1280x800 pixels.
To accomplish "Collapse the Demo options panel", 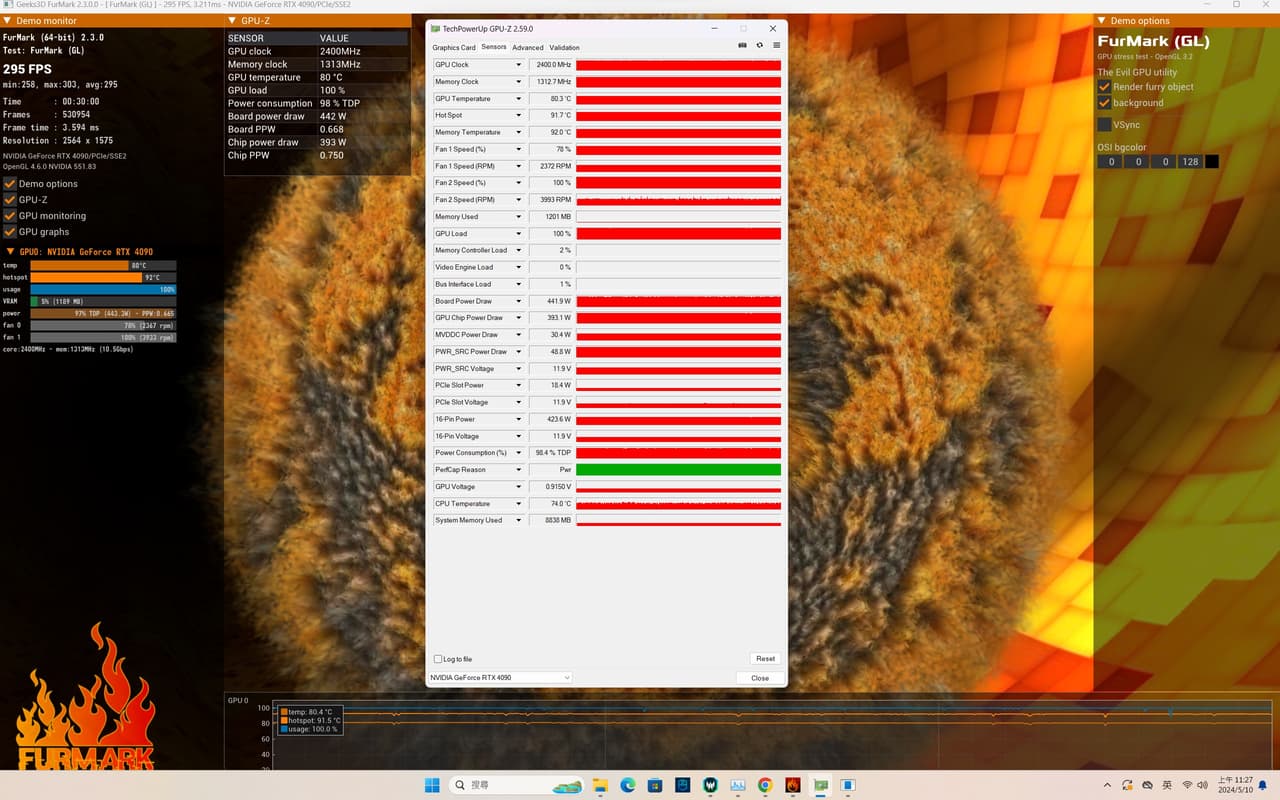I will pyautogui.click(x=1102, y=21).
